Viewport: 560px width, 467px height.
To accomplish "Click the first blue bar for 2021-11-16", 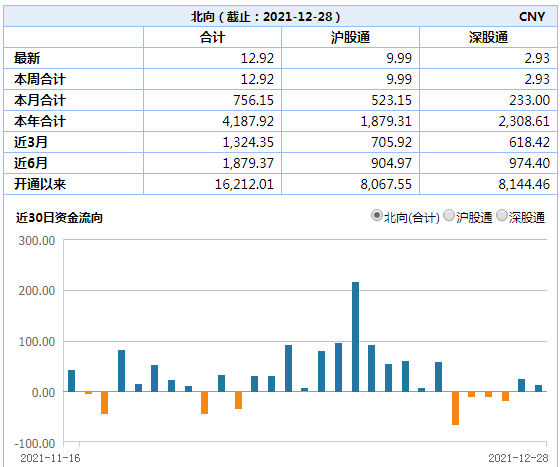I will click(x=71, y=381).
